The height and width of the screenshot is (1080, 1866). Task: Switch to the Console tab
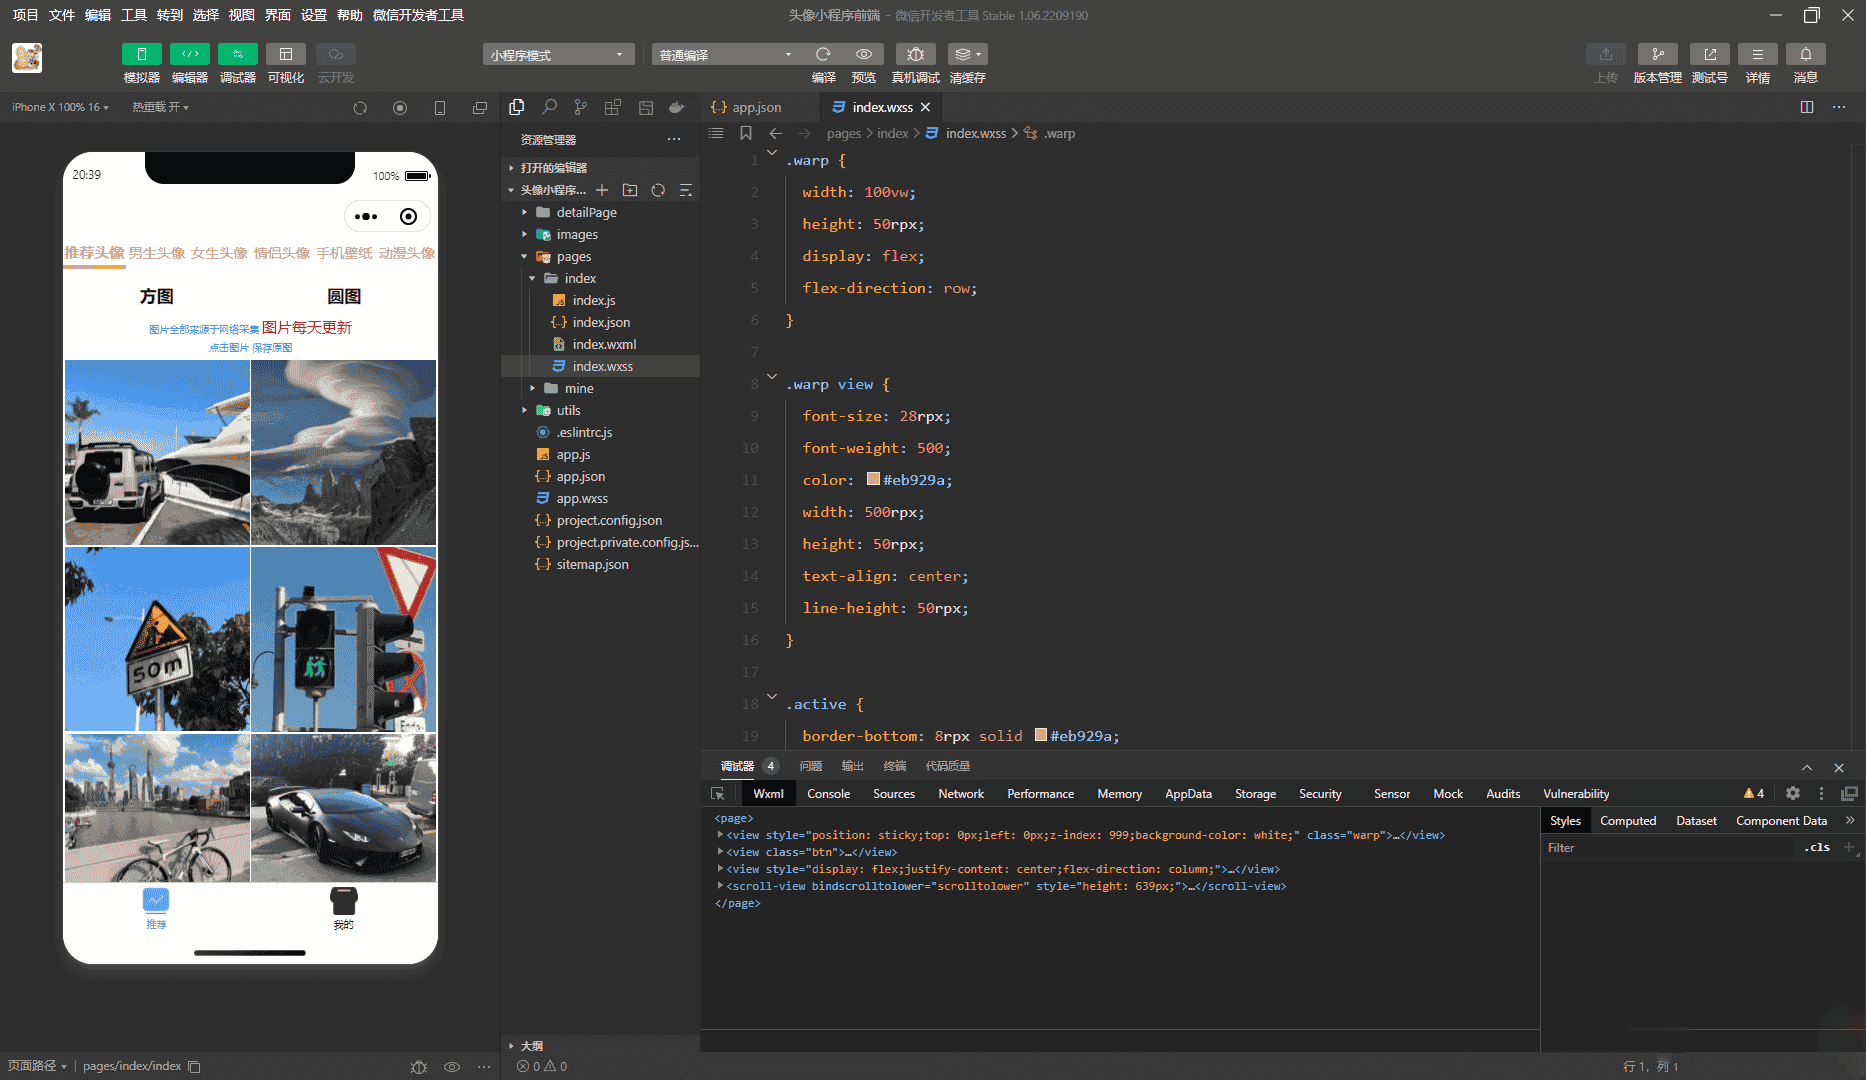click(x=828, y=794)
